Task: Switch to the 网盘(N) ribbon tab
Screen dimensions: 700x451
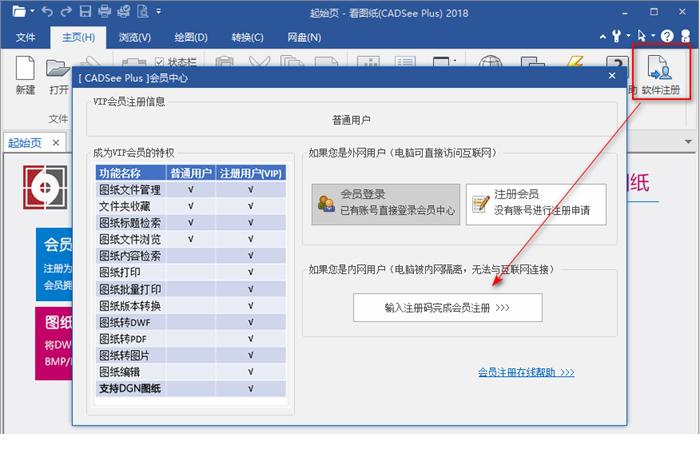Action: (304, 37)
